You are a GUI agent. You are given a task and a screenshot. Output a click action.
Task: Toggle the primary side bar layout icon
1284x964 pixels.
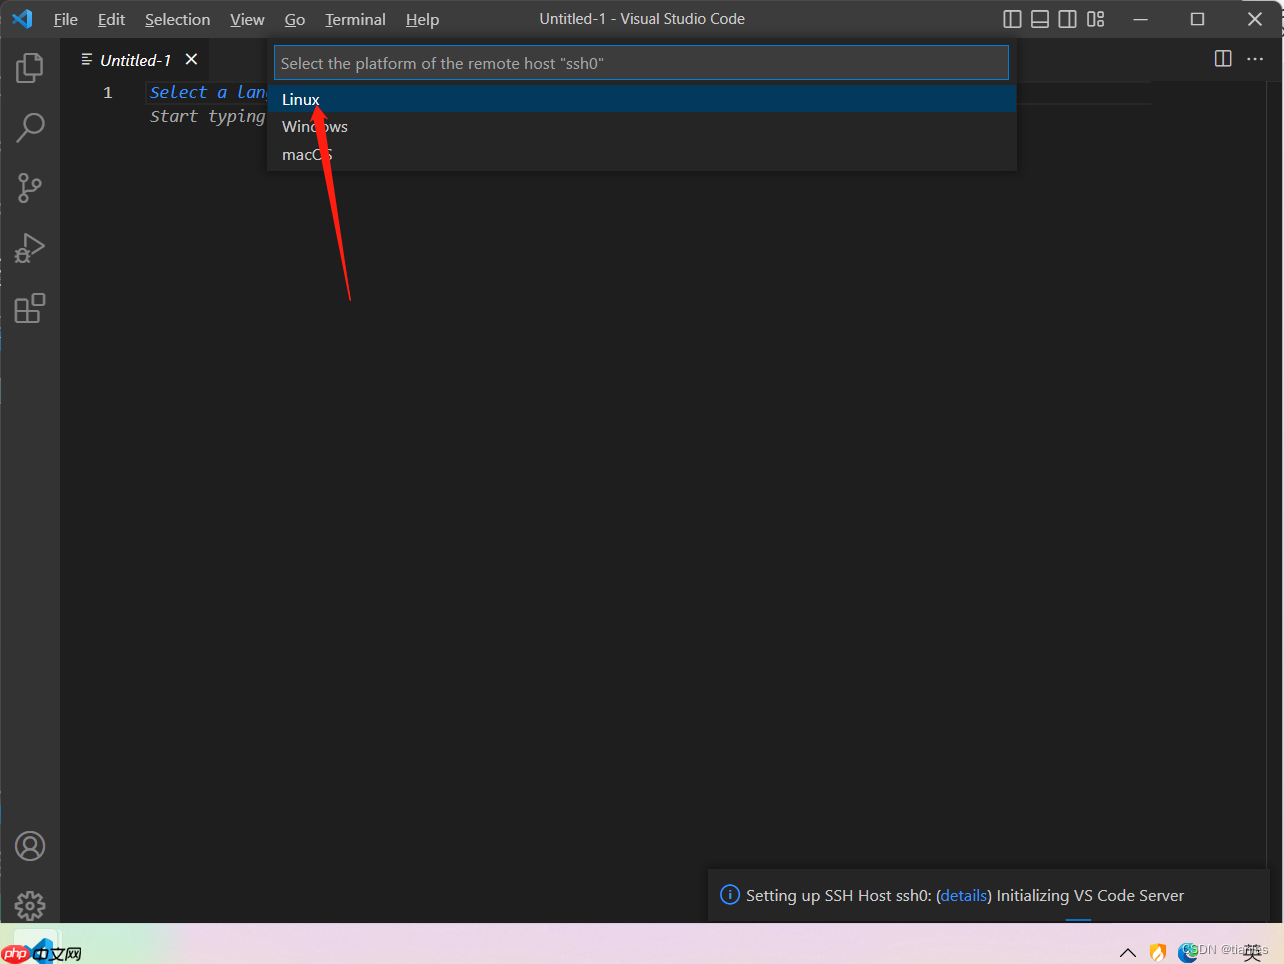click(x=1012, y=19)
